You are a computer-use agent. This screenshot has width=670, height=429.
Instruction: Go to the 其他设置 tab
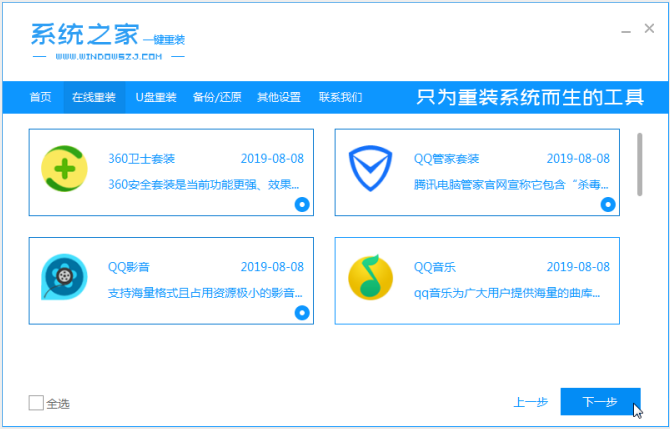(279, 97)
